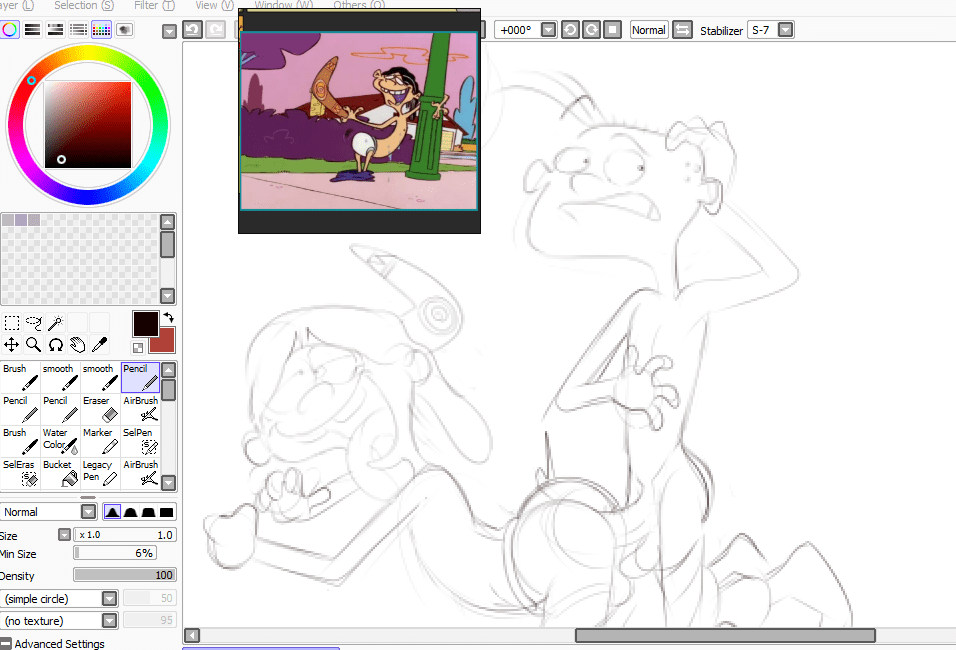Toggle the swatches palette panel
The width and height of the screenshot is (956, 650).
(x=101, y=30)
